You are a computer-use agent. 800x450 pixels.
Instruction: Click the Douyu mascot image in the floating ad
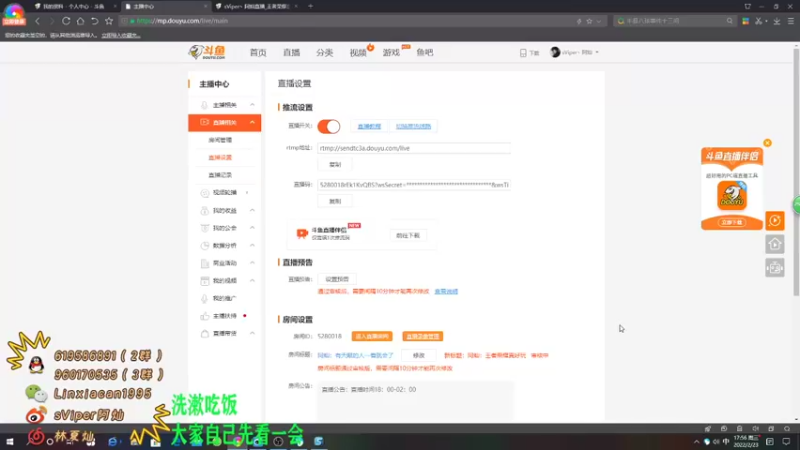pyautogui.click(x=732, y=195)
